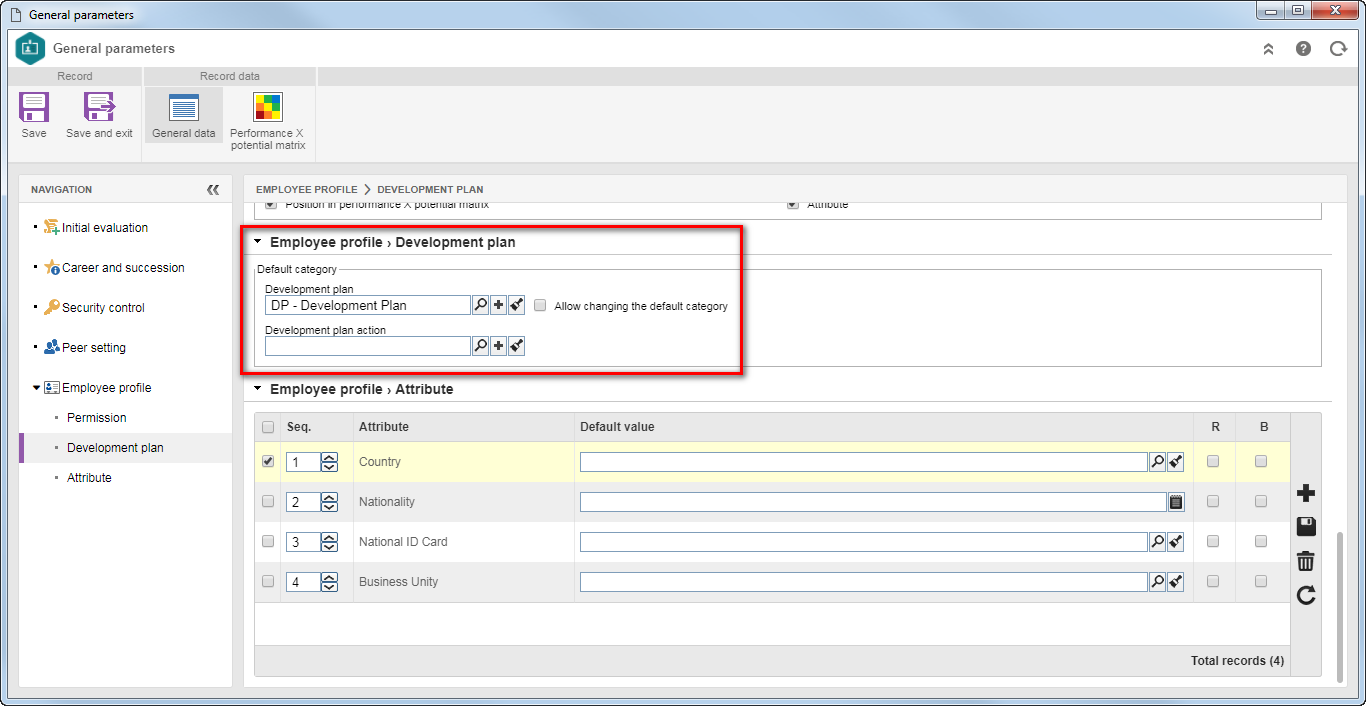Image resolution: width=1366 pixels, height=706 pixels.
Task: Check the R checkbox for Nationality
Action: (x=1213, y=501)
